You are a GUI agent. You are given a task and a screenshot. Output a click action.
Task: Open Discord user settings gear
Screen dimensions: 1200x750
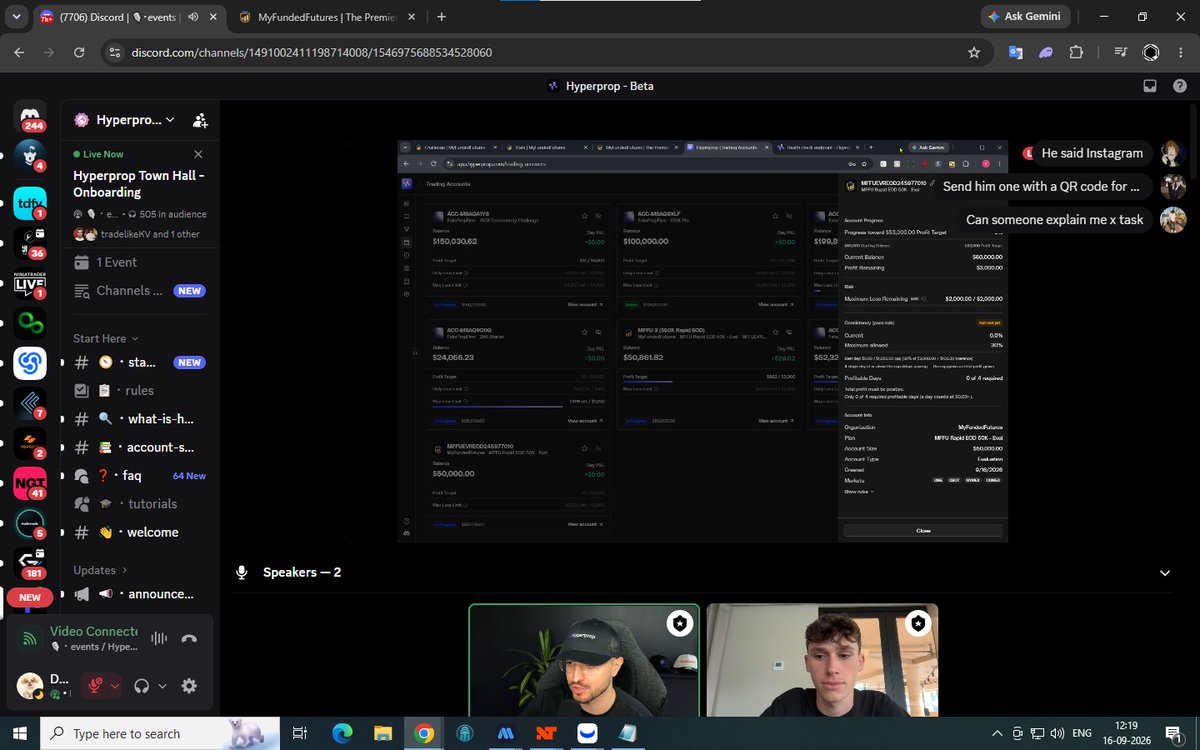coord(189,686)
